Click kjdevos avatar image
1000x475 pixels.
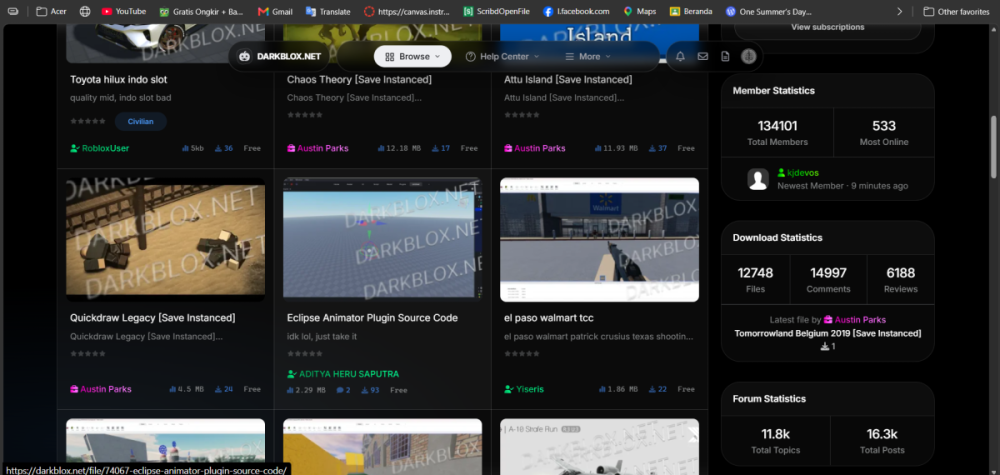click(x=758, y=179)
